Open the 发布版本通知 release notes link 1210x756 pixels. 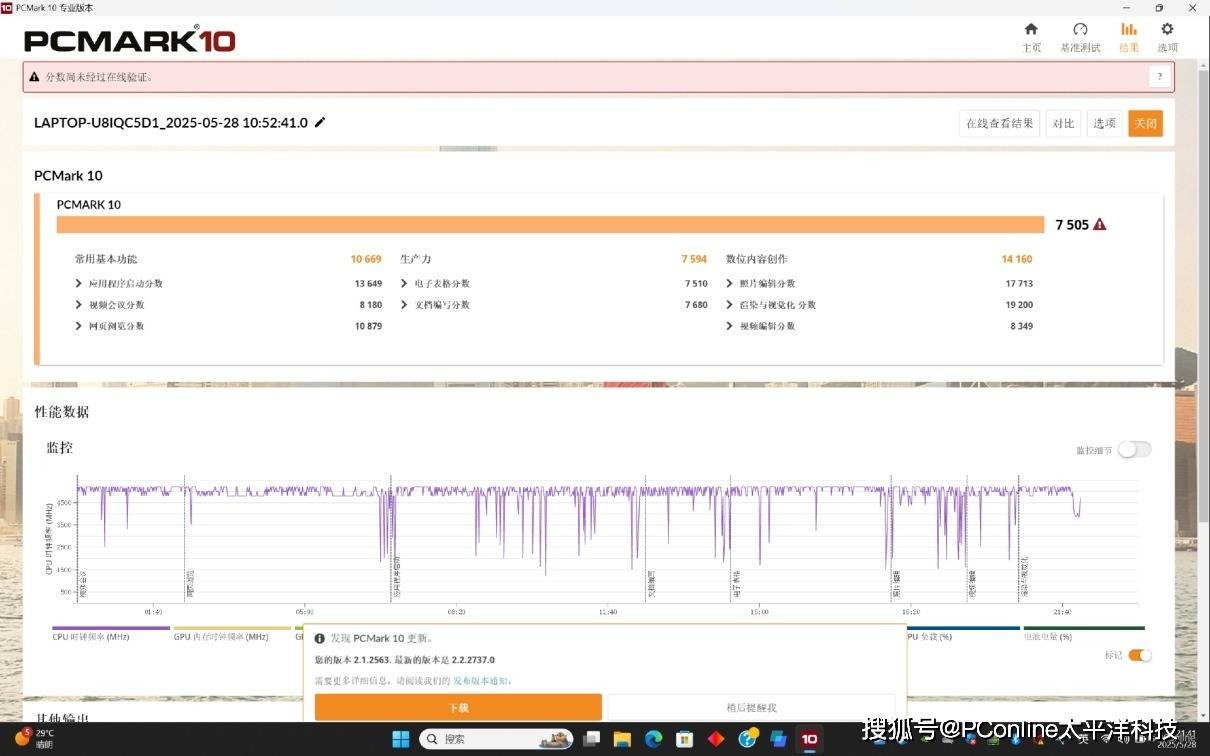pyautogui.click(x=481, y=681)
